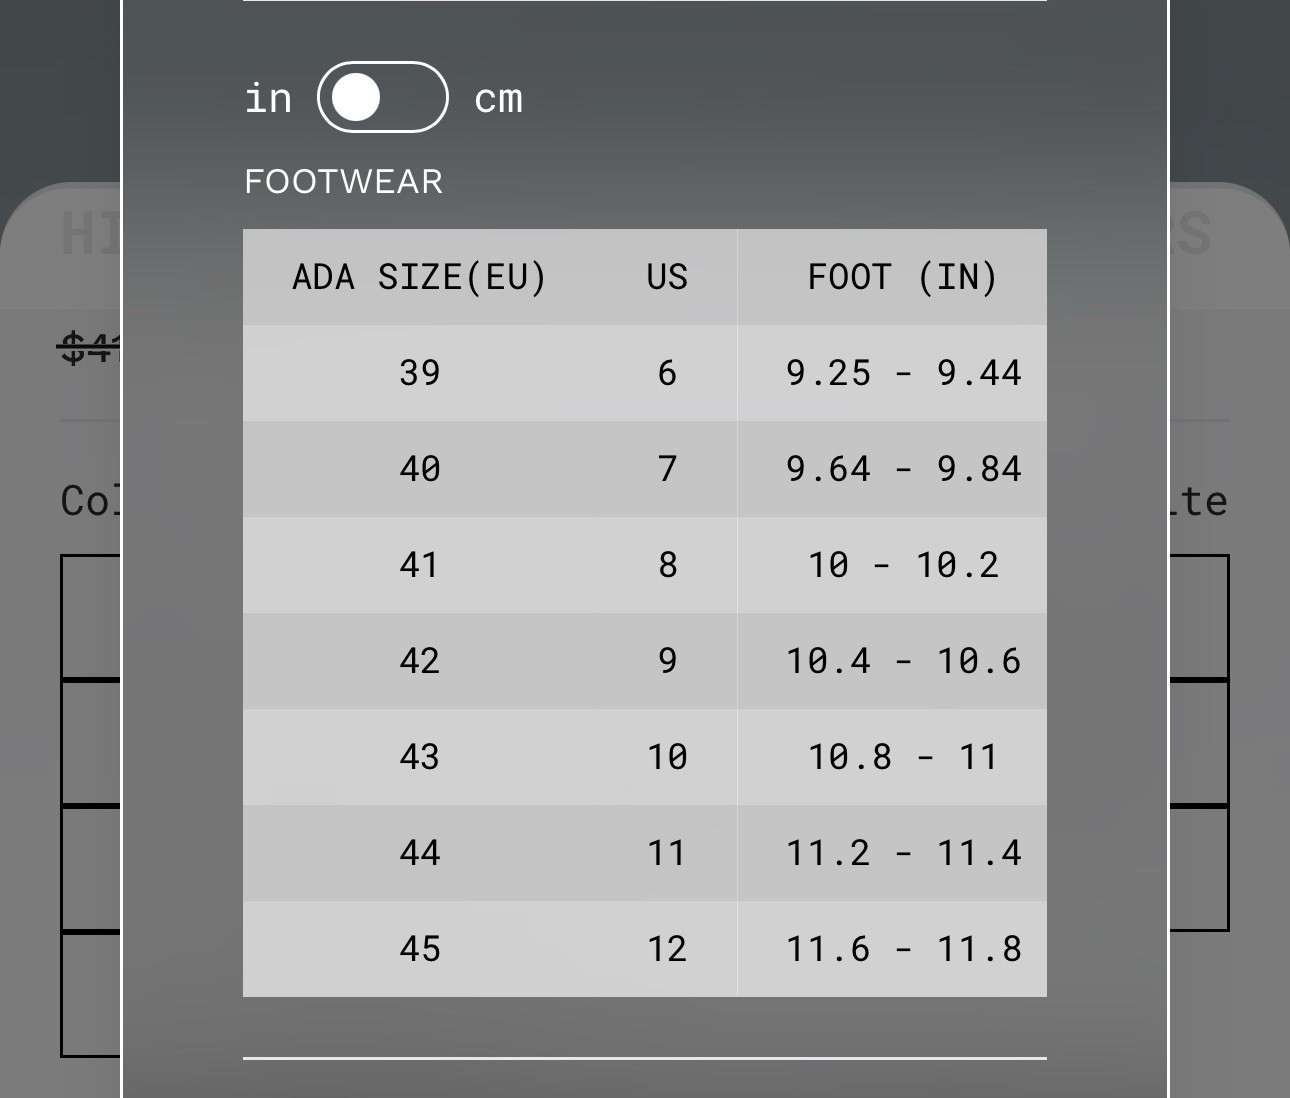
Task: Click the US size 10 cell
Action: tap(667, 757)
